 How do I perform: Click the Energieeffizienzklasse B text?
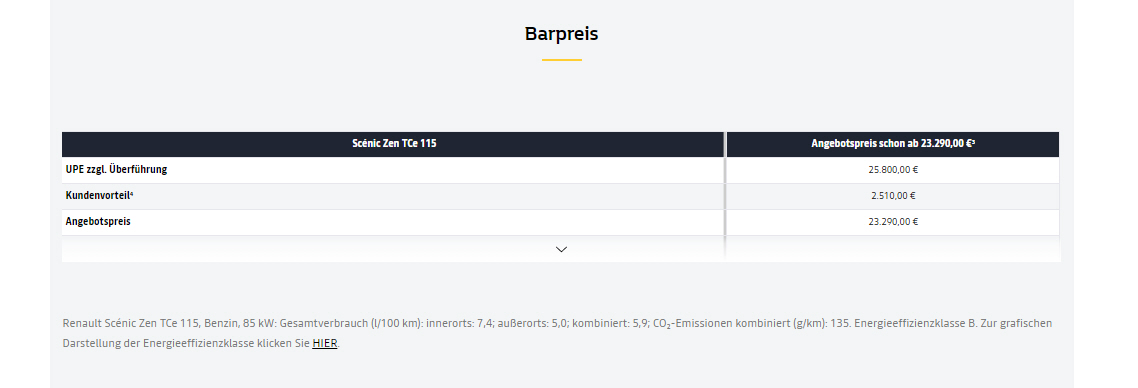coord(915,323)
